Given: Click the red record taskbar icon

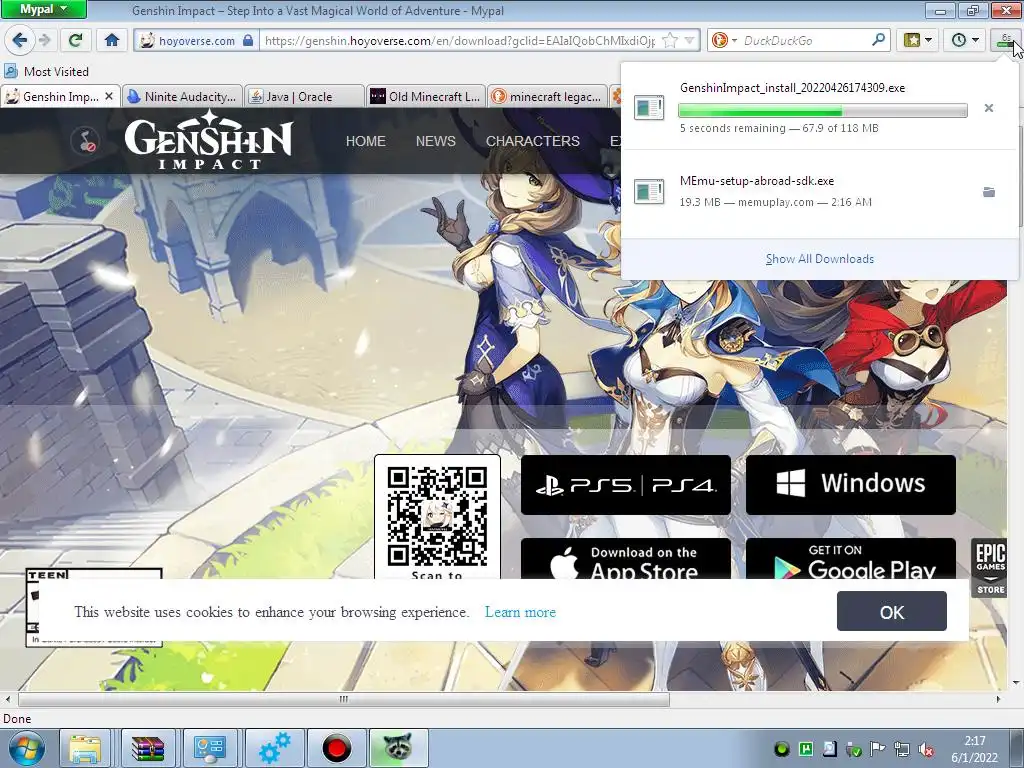Looking at the screenshot, I should 337,748.
